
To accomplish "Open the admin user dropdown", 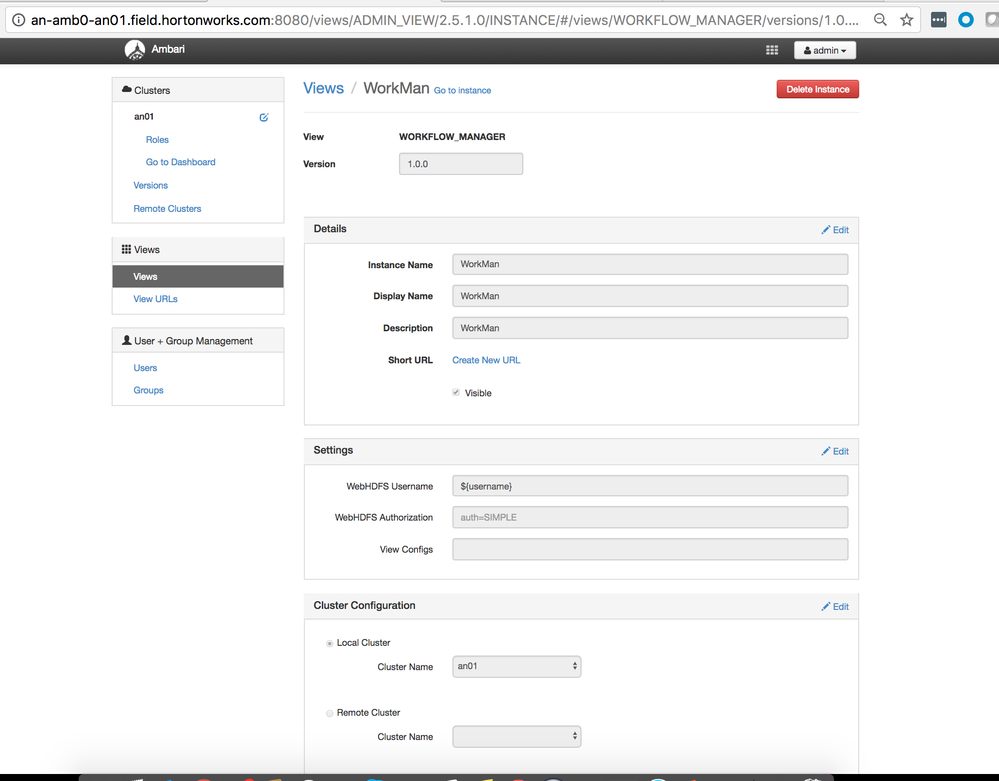I will click(824, 50).
